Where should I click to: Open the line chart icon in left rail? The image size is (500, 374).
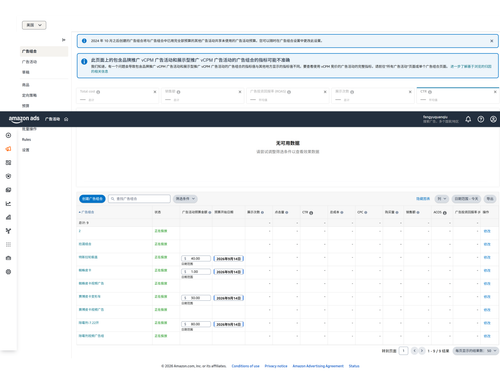point(8,204)
